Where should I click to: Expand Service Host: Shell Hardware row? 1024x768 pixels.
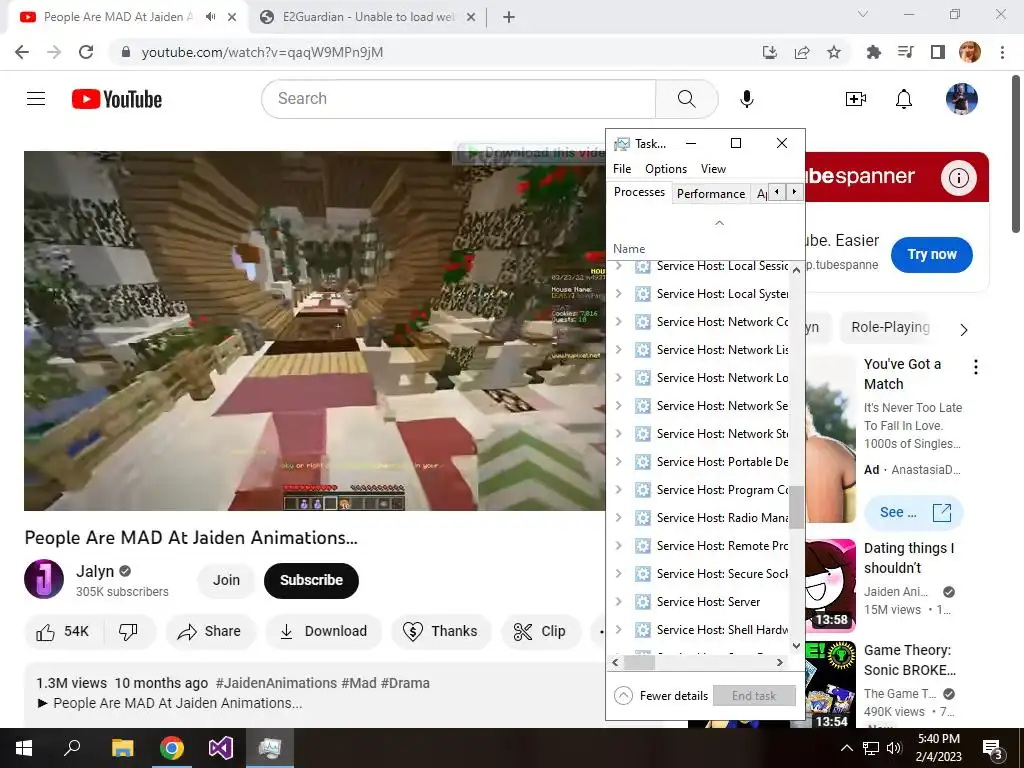pyautogui.click(x=618, y=630)
